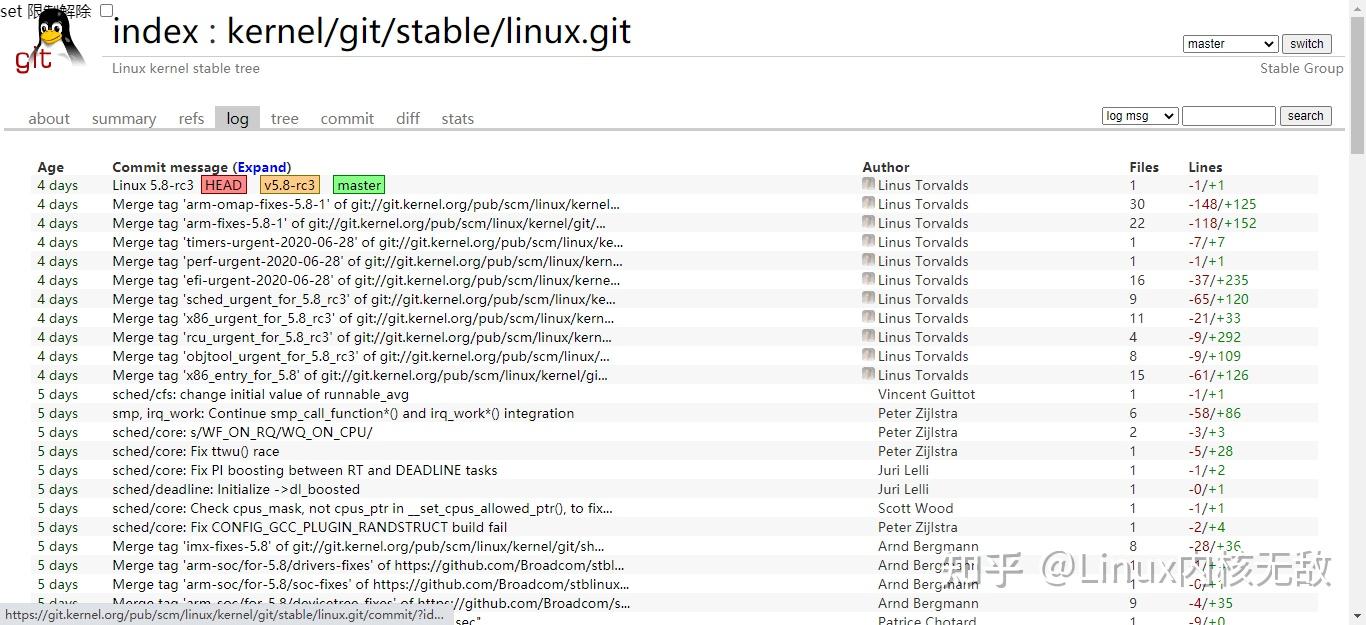
Task: Toggle the 限制解除 checkbox at top left
Action: tap(107, 9)
